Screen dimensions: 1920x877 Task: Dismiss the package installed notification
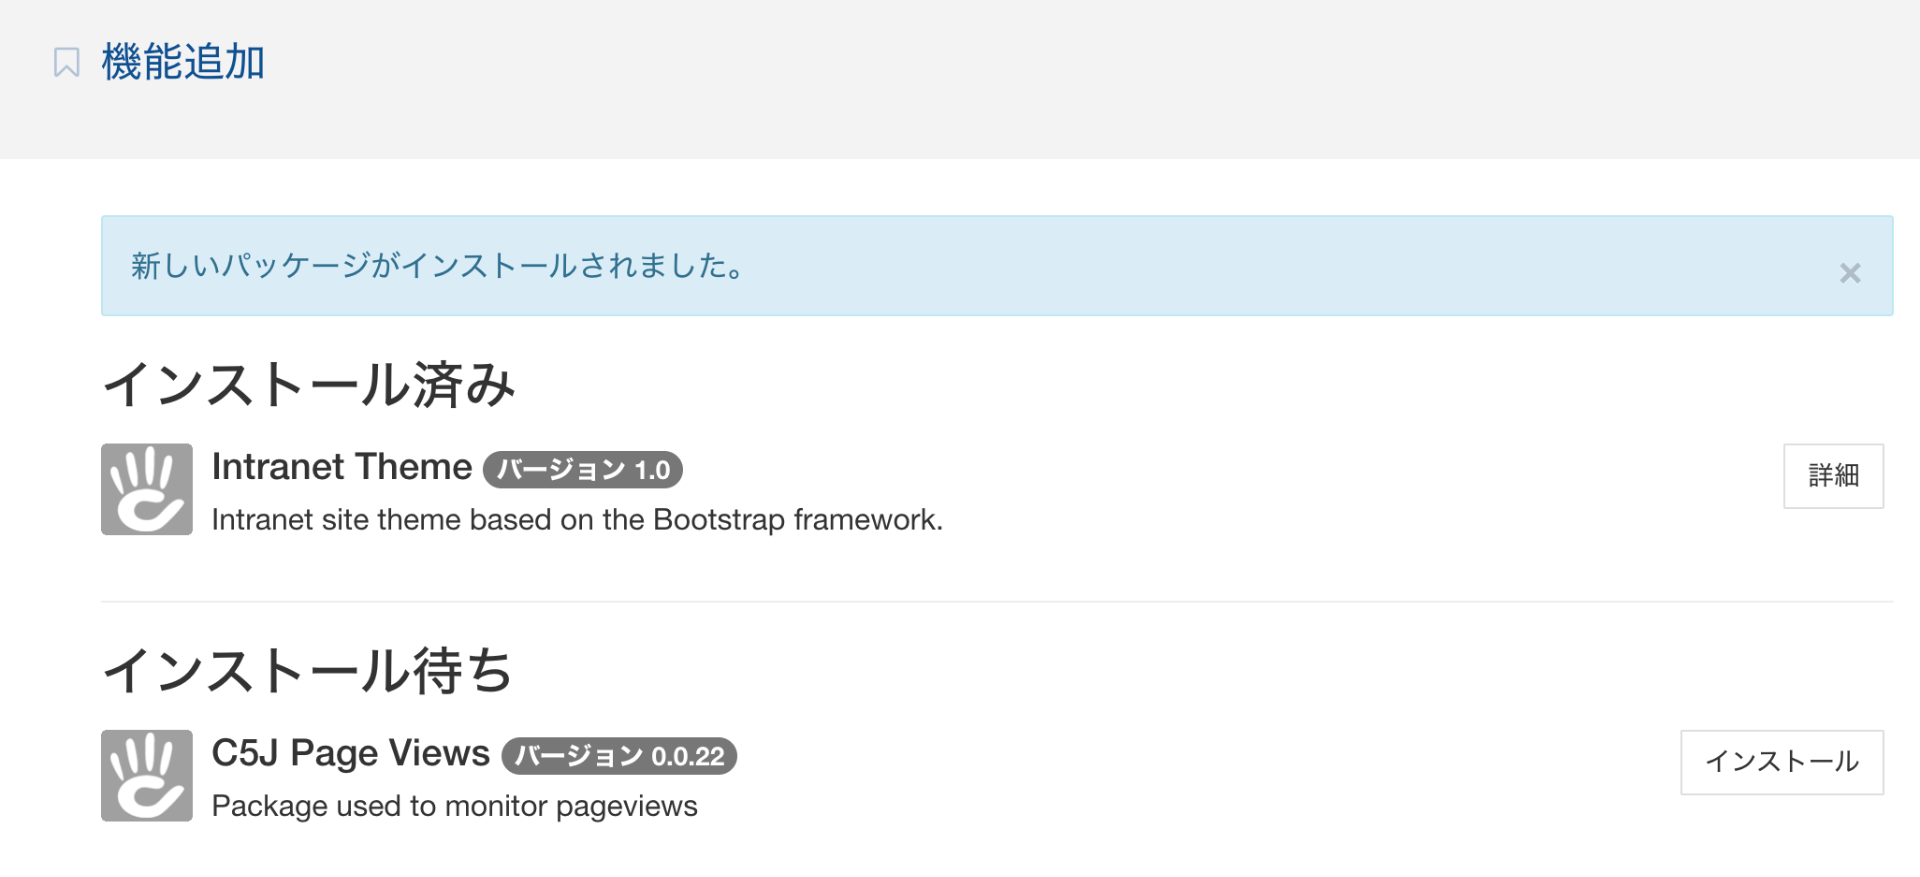(x=1849, y=273)
